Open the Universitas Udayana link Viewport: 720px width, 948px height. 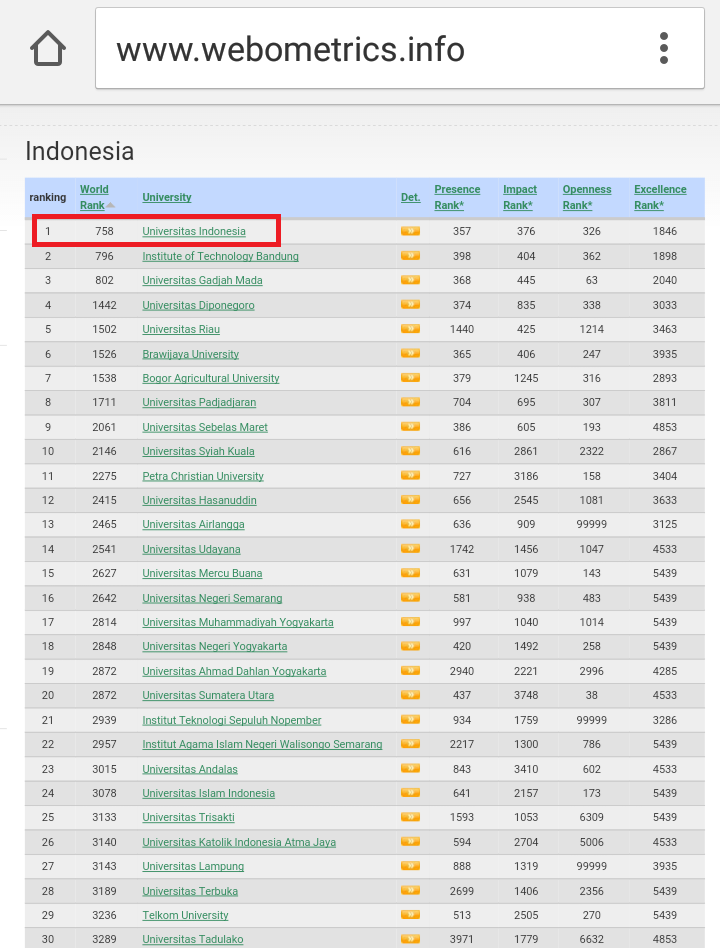[192, 549]
